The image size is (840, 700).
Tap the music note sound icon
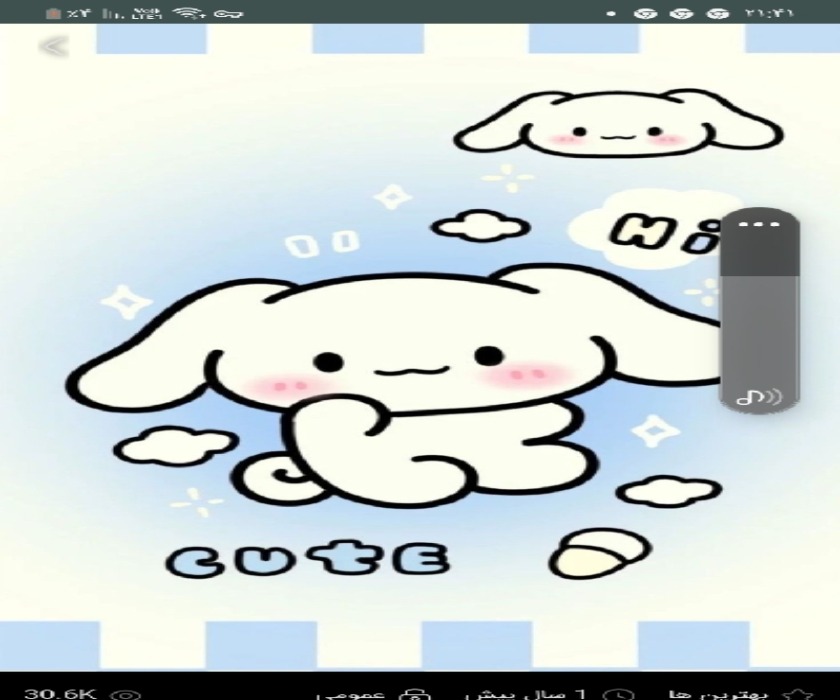pyautogui.click(x=759, y=397)
